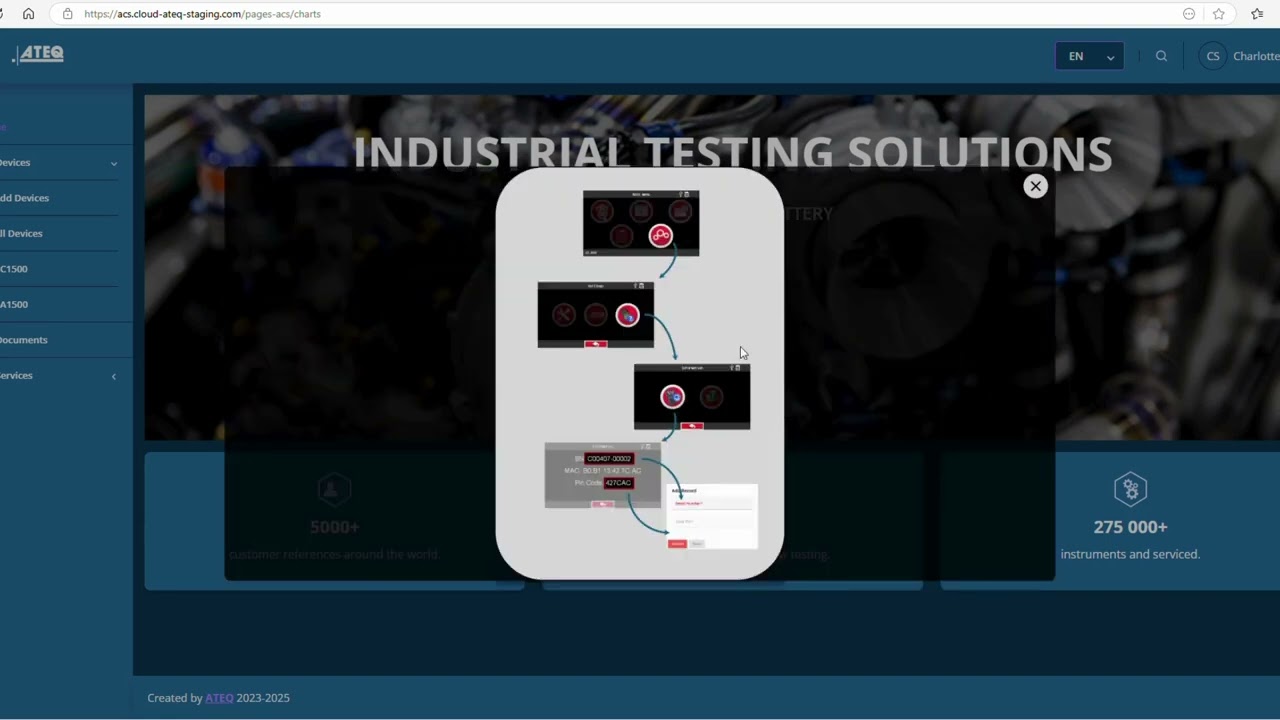1280x720 pixels.
Task: Click the 275 000+ statistic text
Action: [1130, 527]
